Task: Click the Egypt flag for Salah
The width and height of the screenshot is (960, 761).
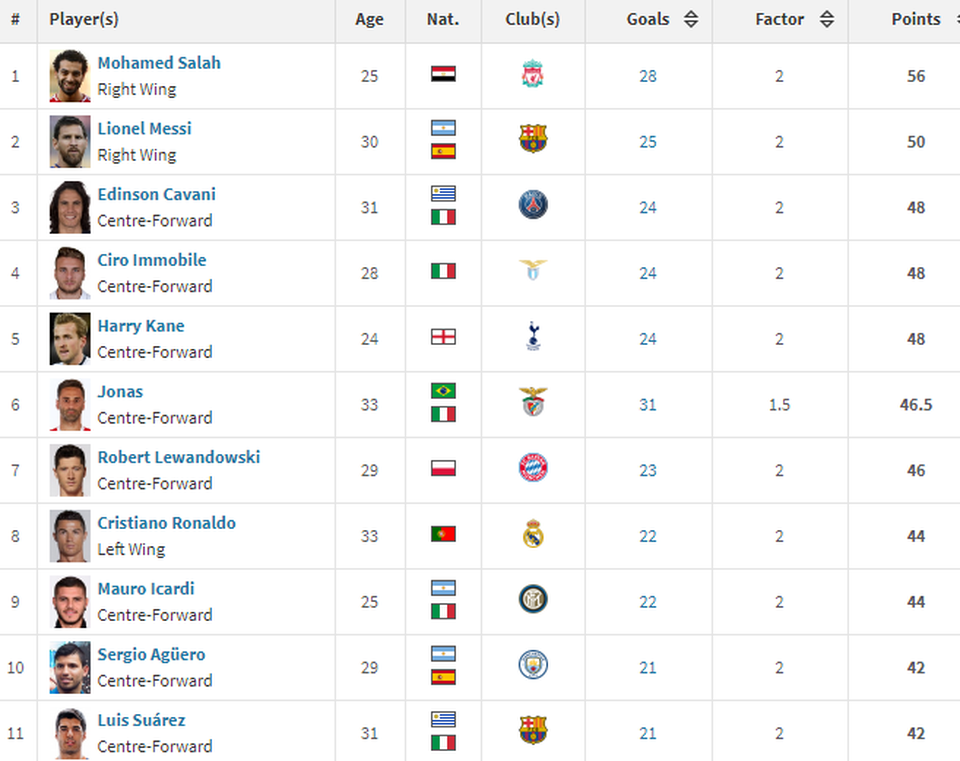Action: pyautogui.click(x=443, y=74)
